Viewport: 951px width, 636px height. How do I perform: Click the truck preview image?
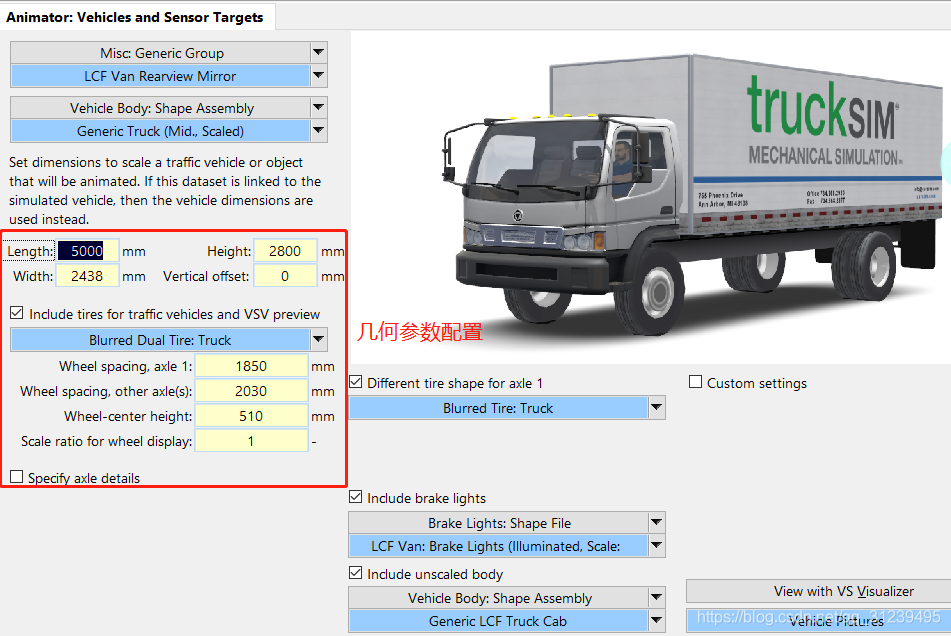click(x=651, y=197)
